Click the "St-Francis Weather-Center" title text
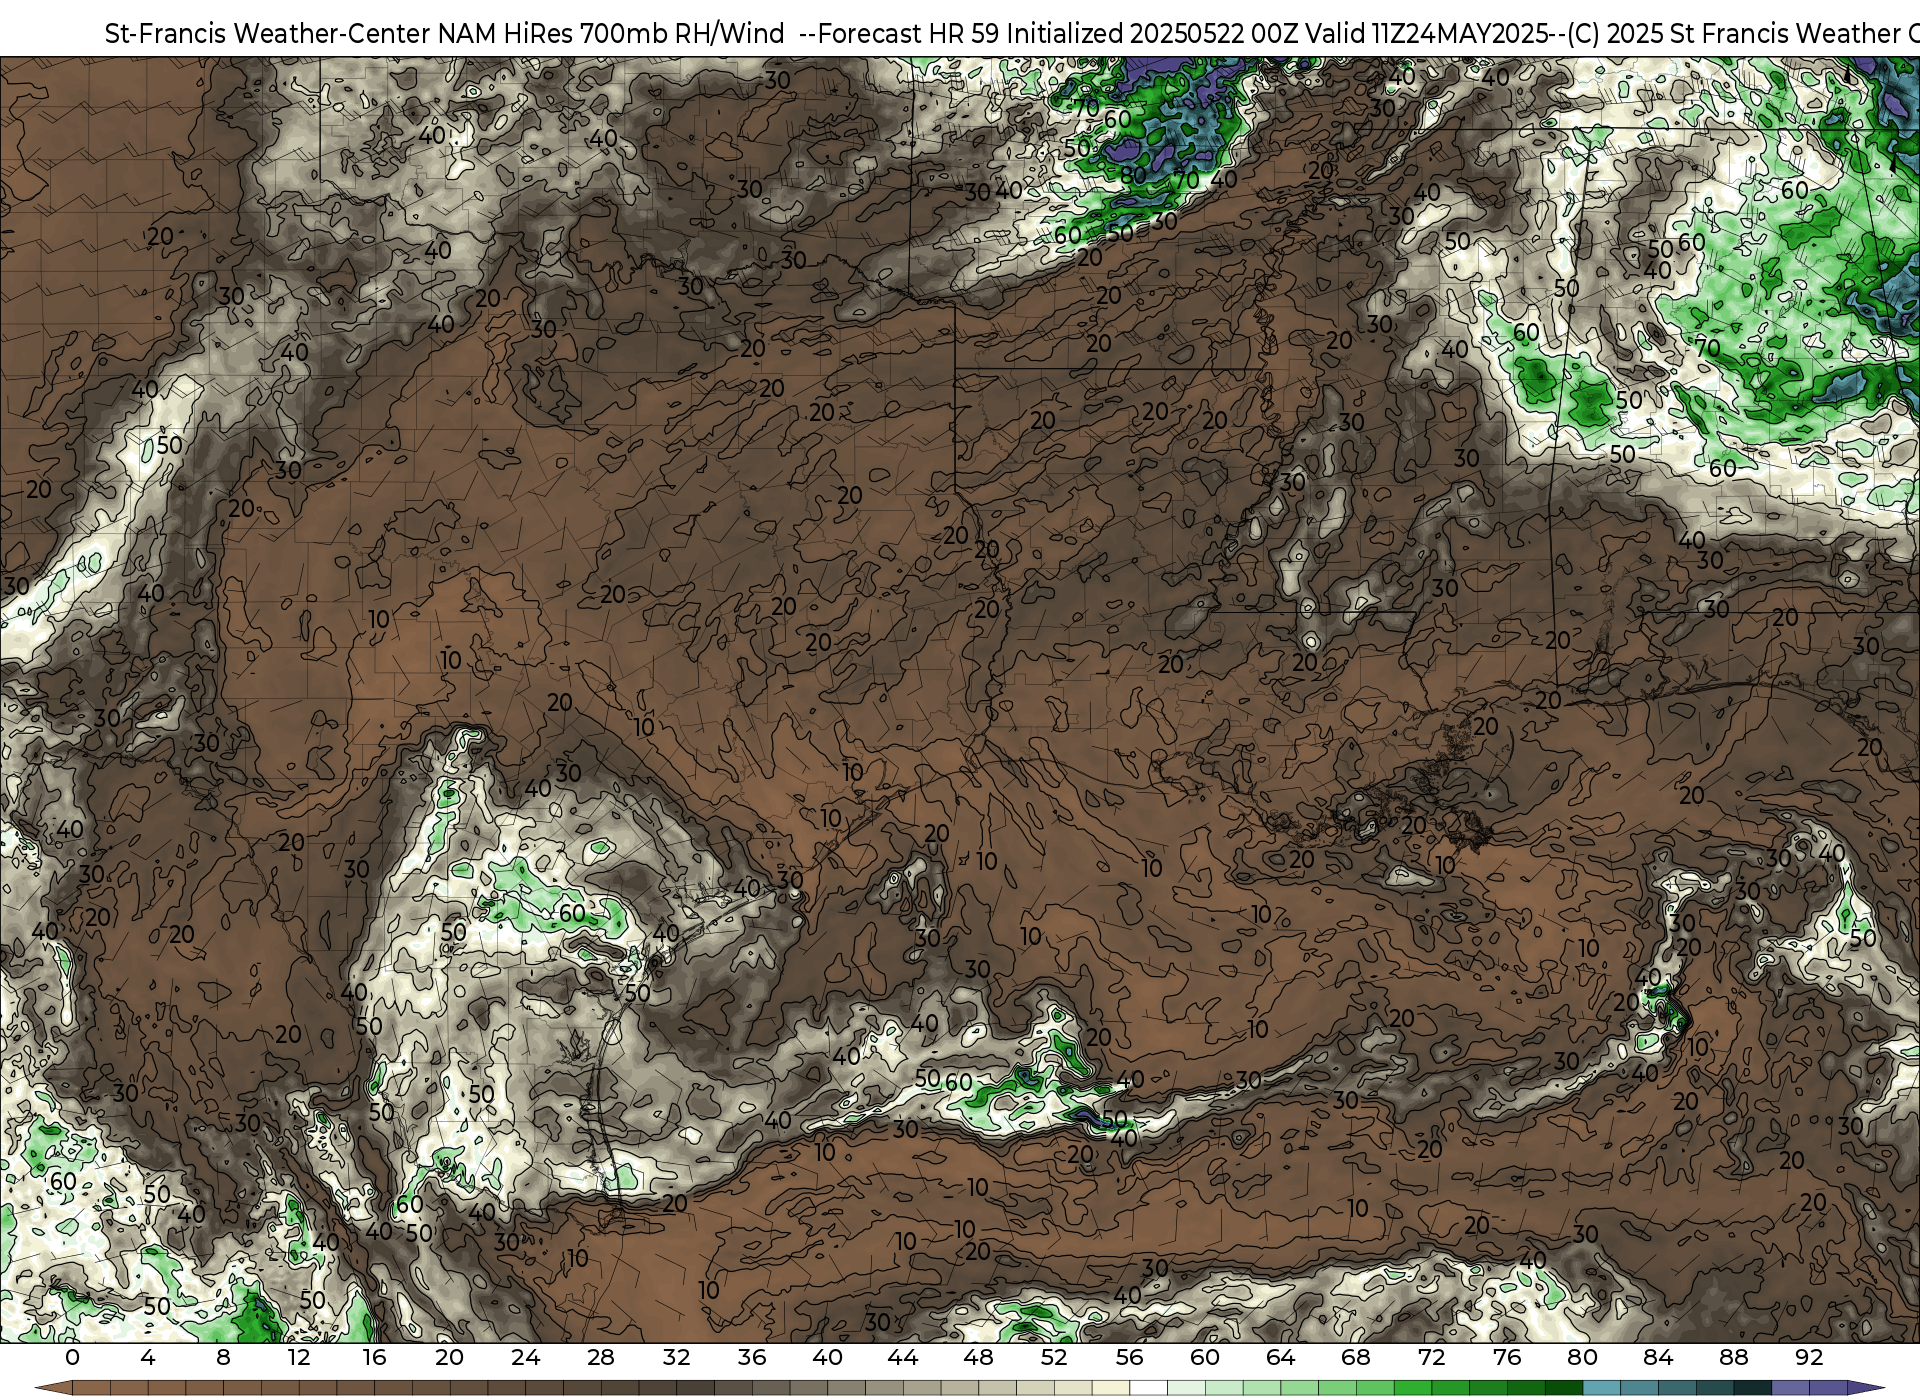The image size is (1920, 1400). click(267, 34)
